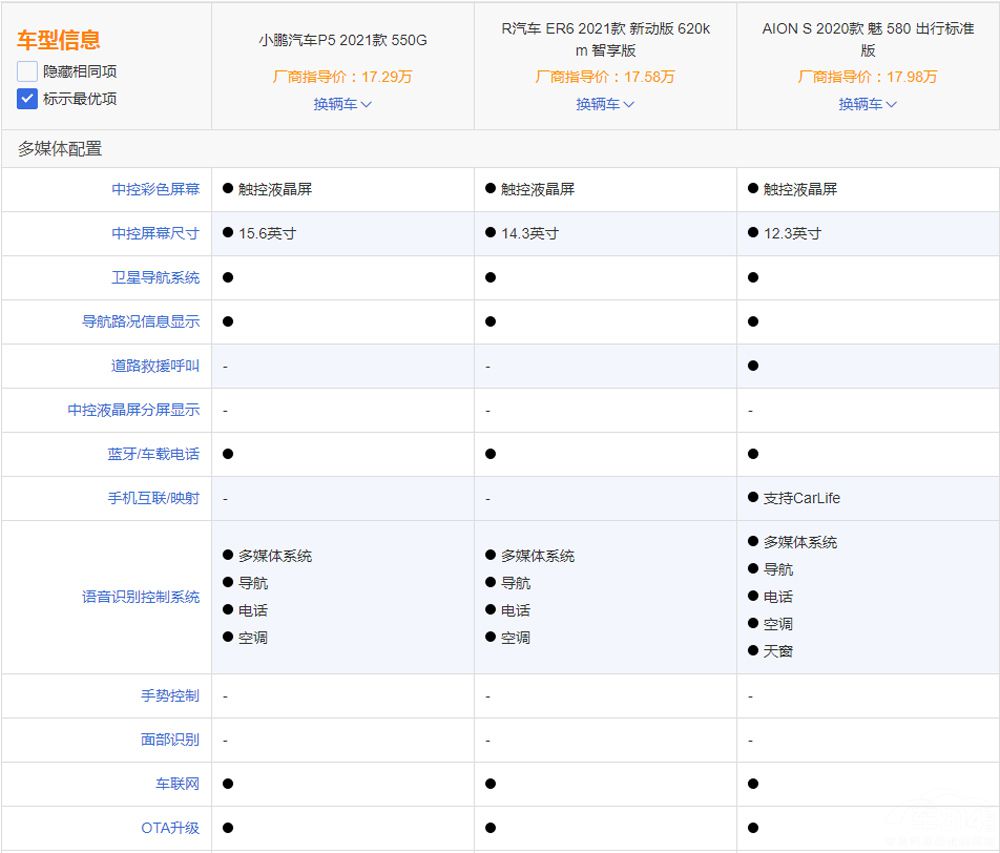Screen dimensions: 1000x853
Task: Click the 蓝牙/车载电话 label
Action: [x=153, y=454]
